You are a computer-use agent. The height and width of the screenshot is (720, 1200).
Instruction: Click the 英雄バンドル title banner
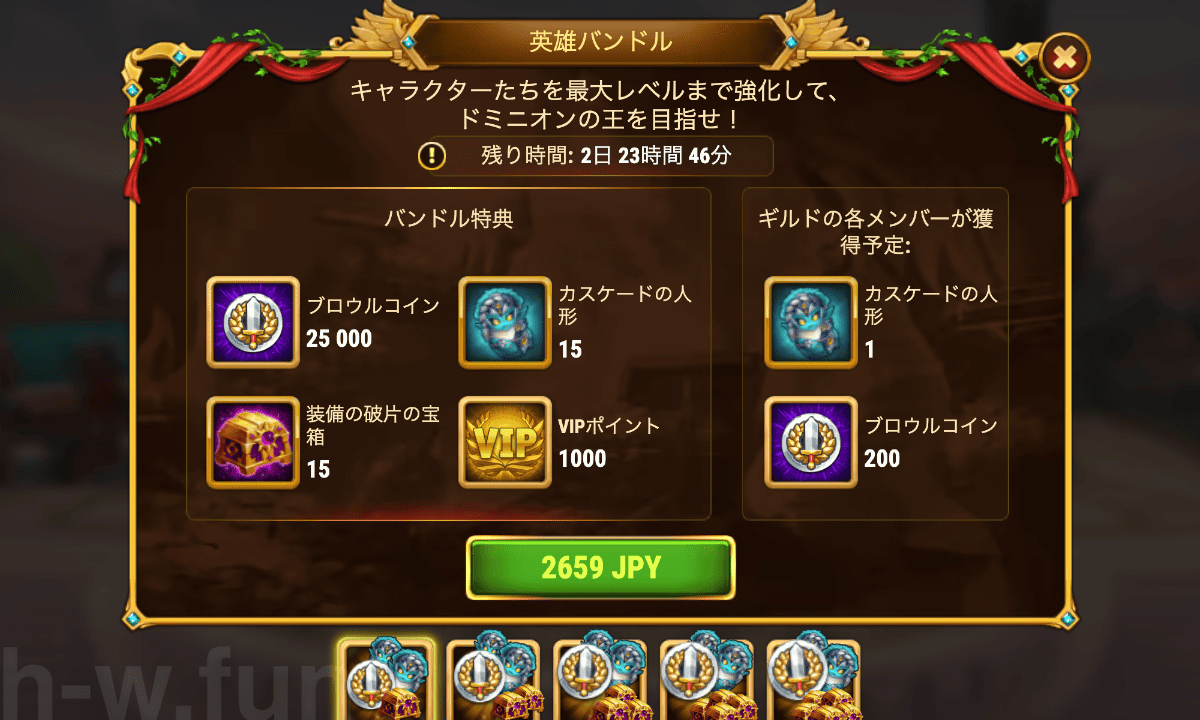click(x=600, y=42)
